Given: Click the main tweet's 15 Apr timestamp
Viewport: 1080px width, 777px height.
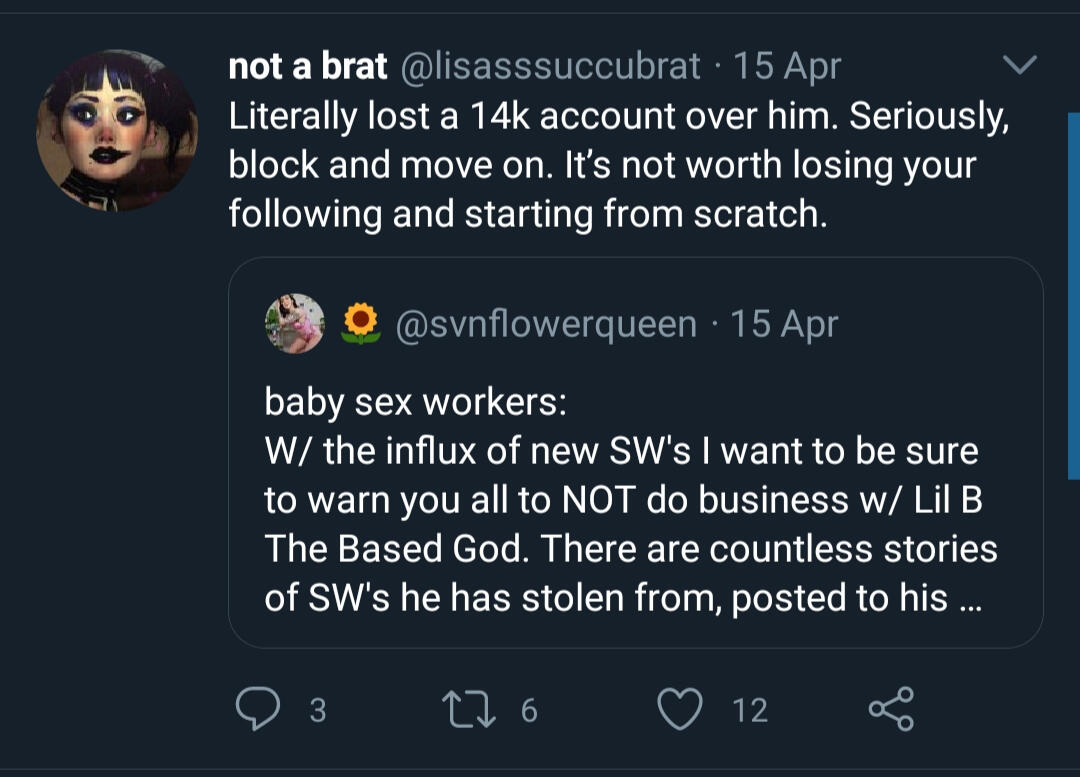Looking at the screenshot, I should click(x=787, y=66).
